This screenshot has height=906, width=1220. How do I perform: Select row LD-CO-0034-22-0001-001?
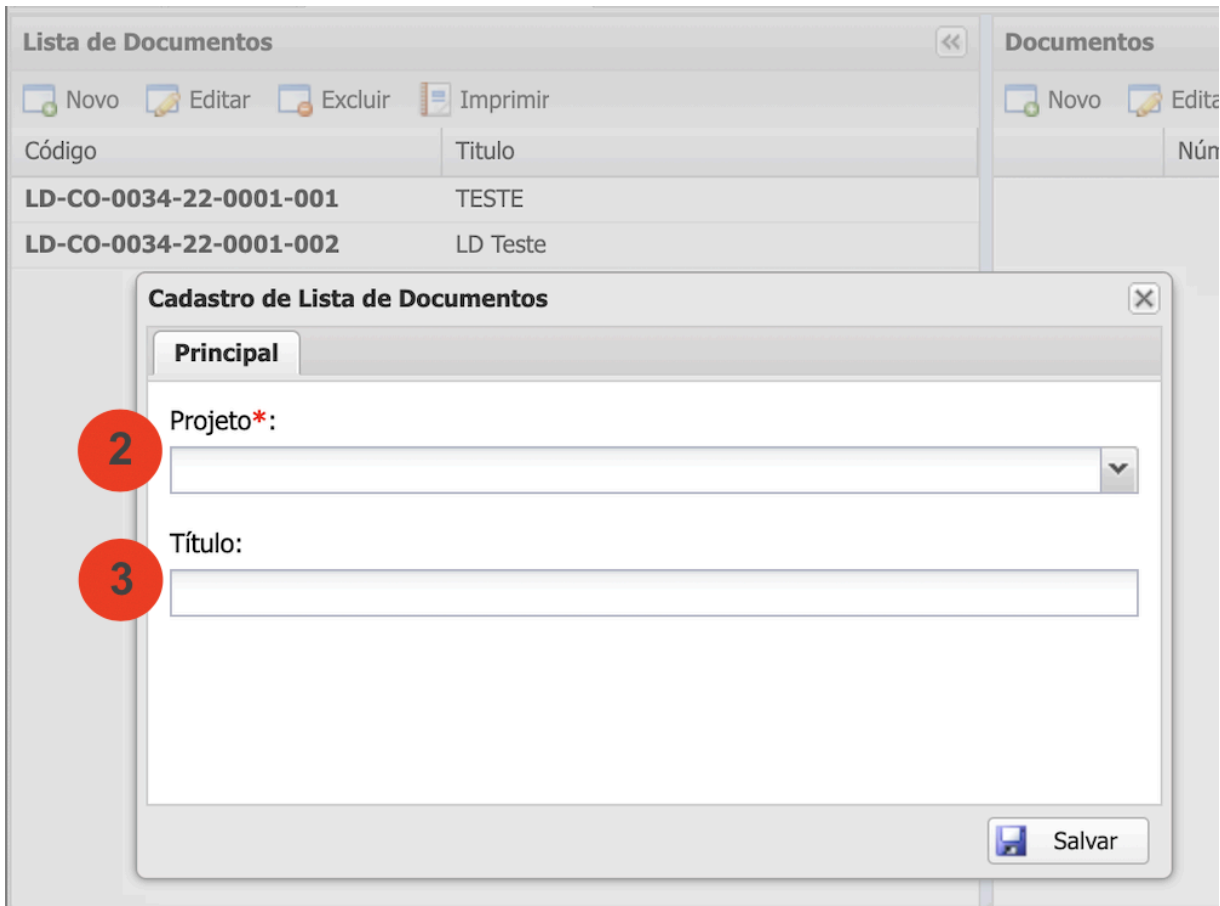(x=181, y=199)
